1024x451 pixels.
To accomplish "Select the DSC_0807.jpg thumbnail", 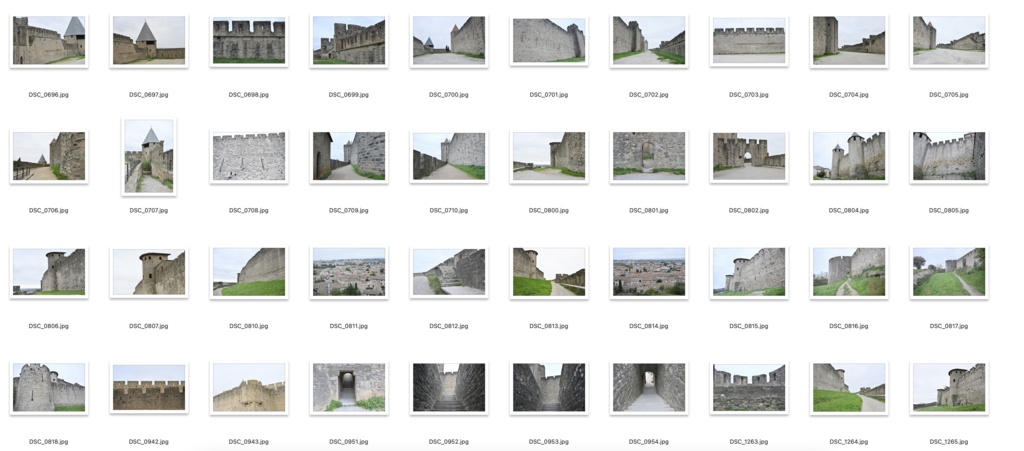I will click(x=149, y=272).
